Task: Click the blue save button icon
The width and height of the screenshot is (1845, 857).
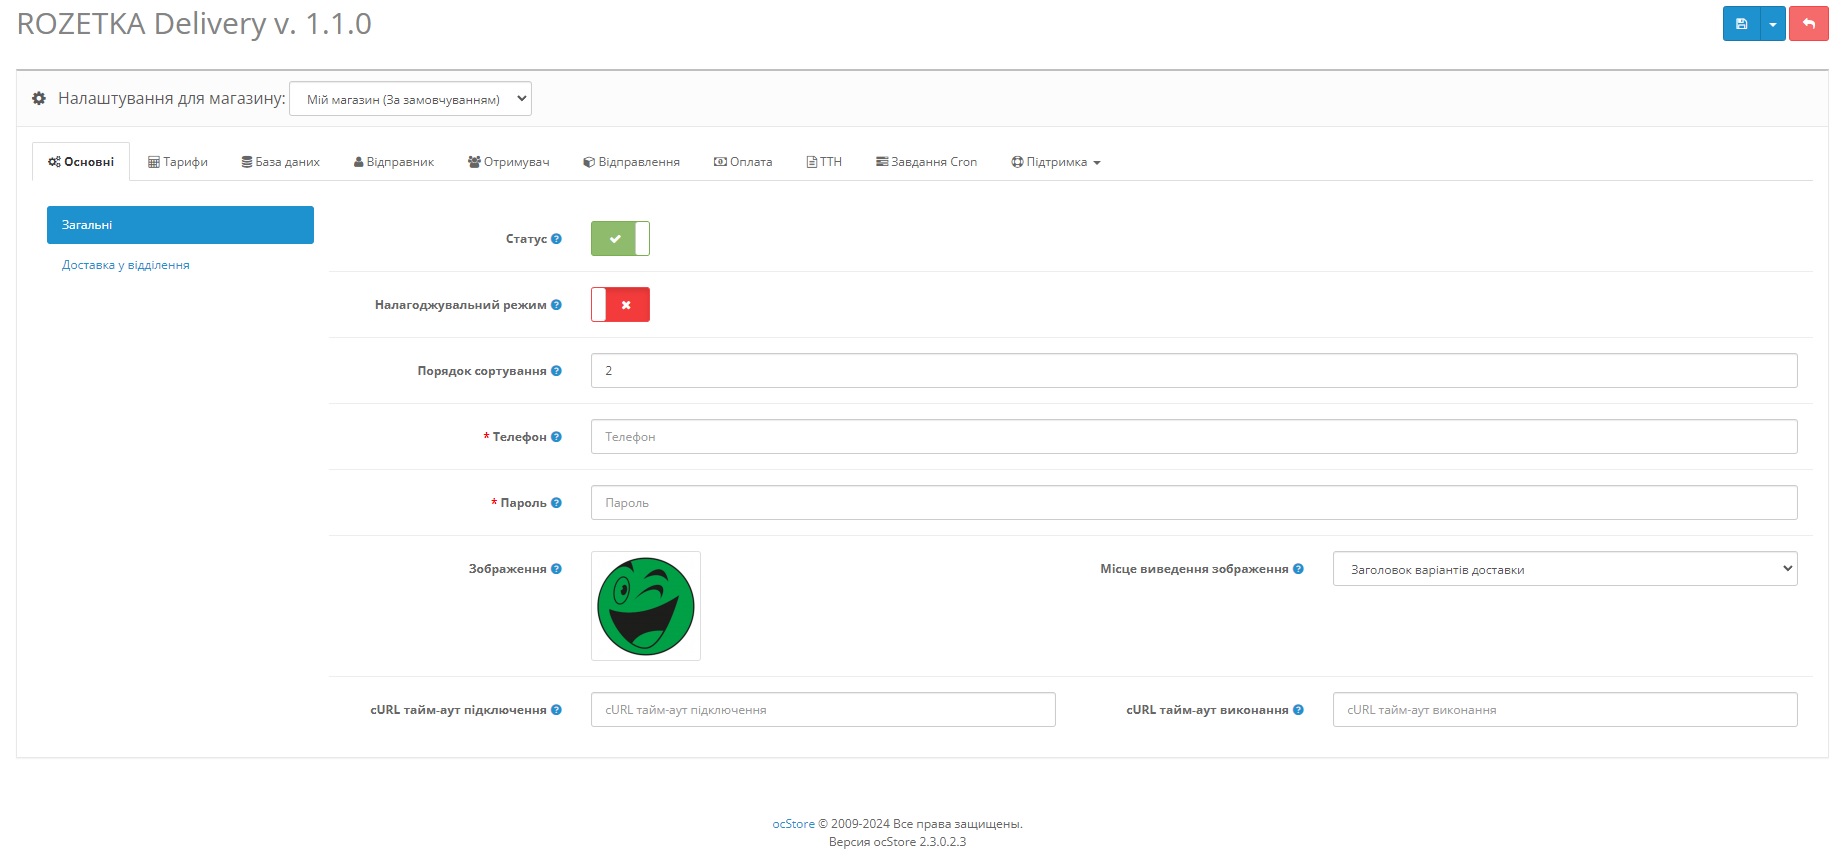Action: [x=1741, y=24]
